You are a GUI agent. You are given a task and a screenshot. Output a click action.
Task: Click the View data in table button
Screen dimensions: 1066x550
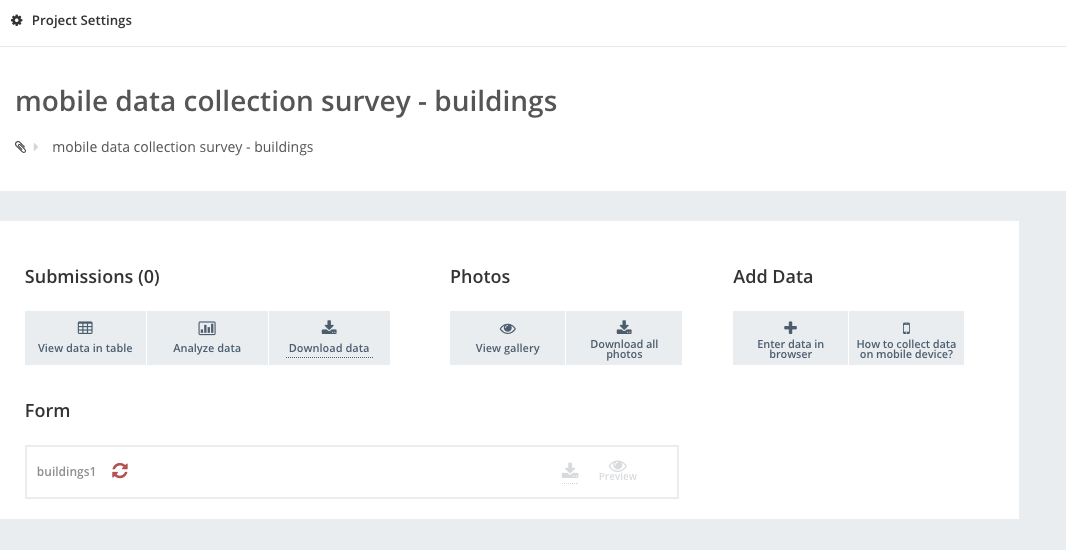[85, 338]
